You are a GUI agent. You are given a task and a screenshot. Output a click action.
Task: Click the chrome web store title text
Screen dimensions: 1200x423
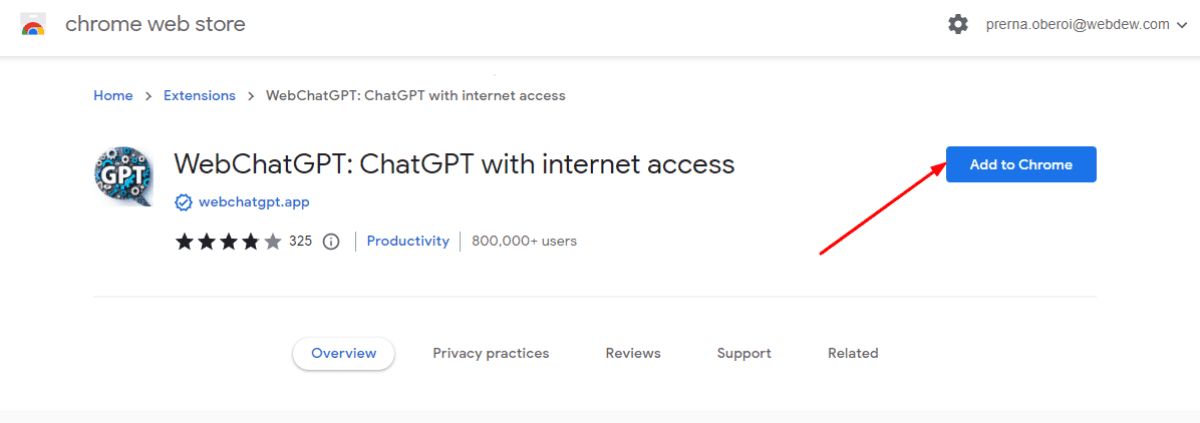pyautogui.click(x=155, y=24)
